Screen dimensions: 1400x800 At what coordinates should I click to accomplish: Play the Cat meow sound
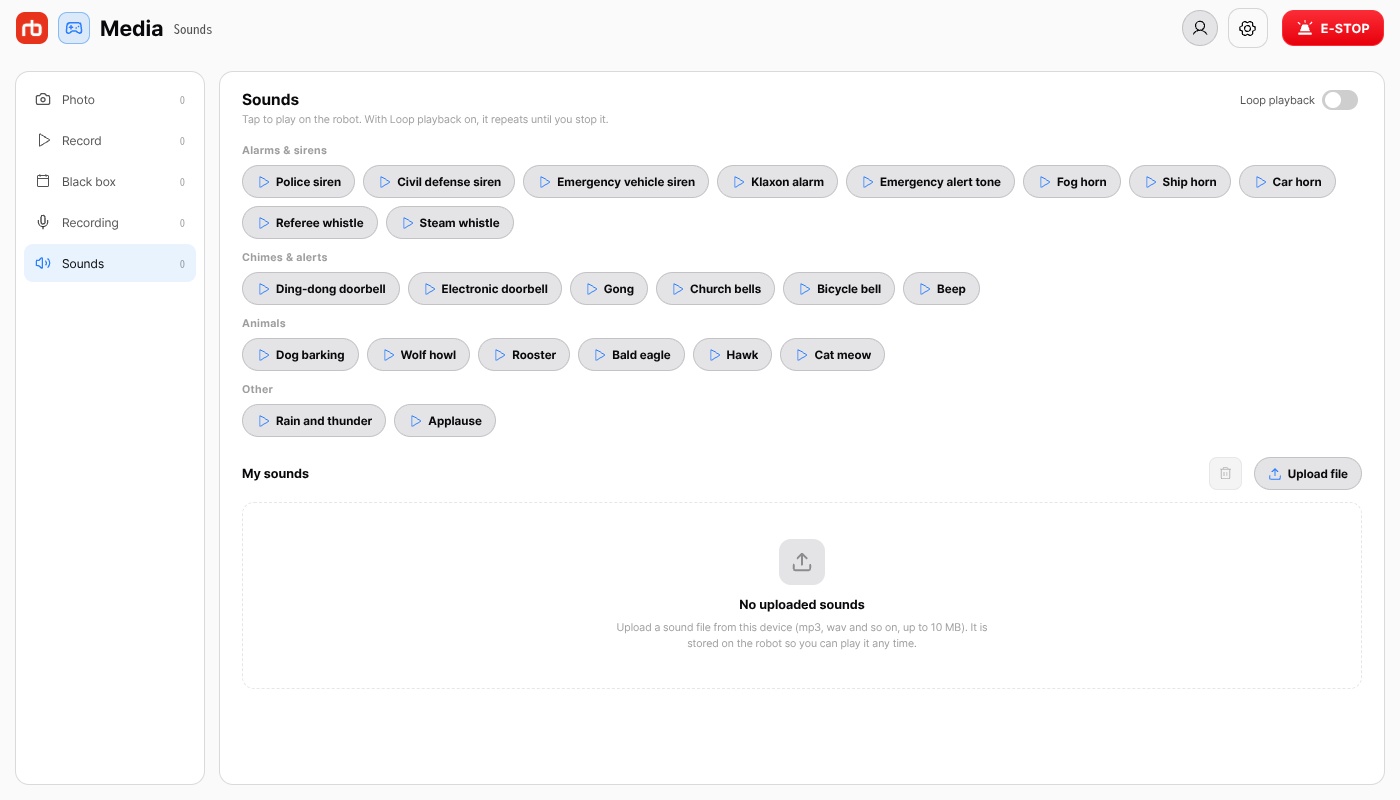coord(832,355)
